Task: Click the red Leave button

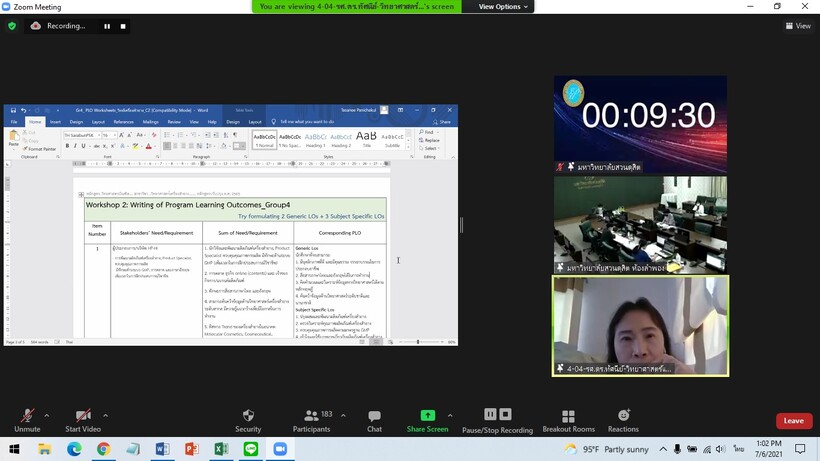Action: [794, 421]
